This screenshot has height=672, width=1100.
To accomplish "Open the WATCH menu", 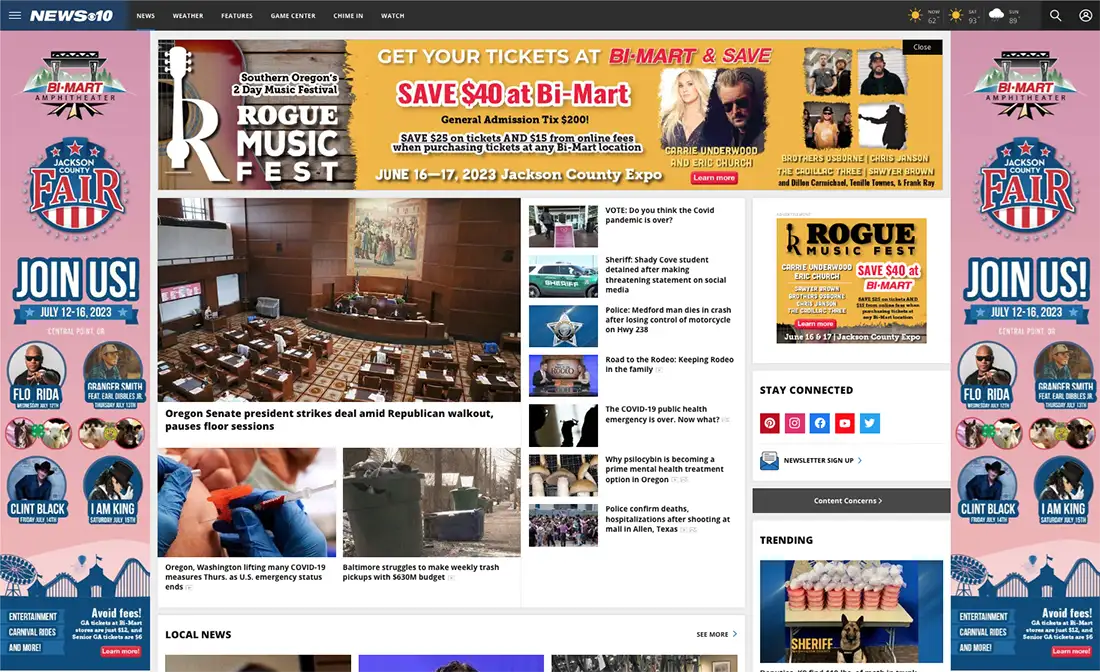I will point(393,15).
